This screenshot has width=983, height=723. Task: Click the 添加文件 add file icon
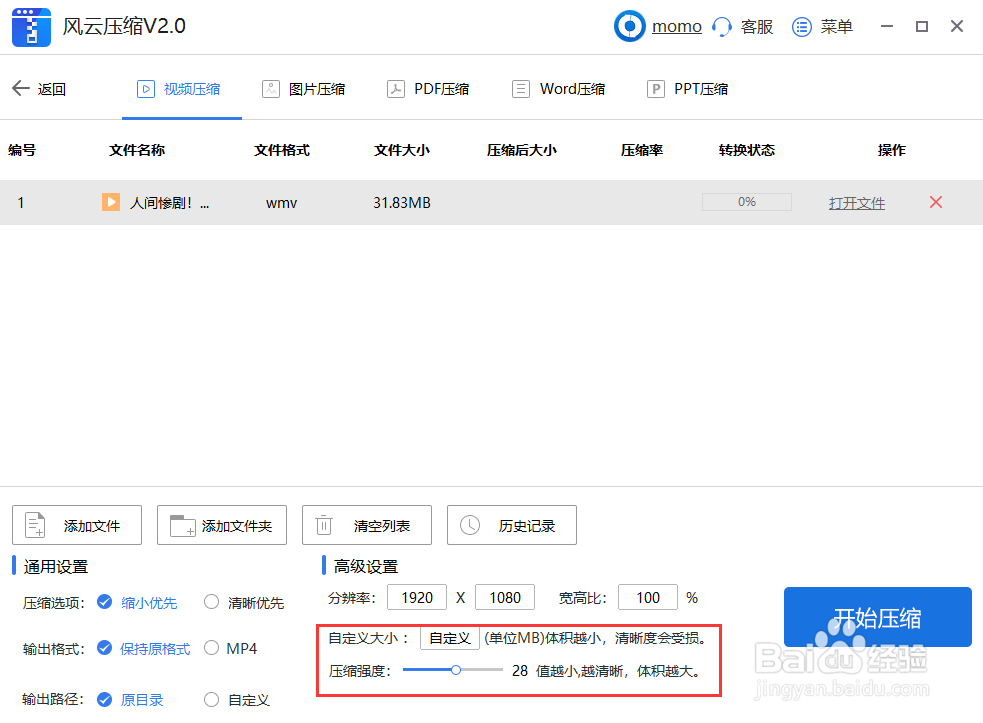(x=35, y=524)
